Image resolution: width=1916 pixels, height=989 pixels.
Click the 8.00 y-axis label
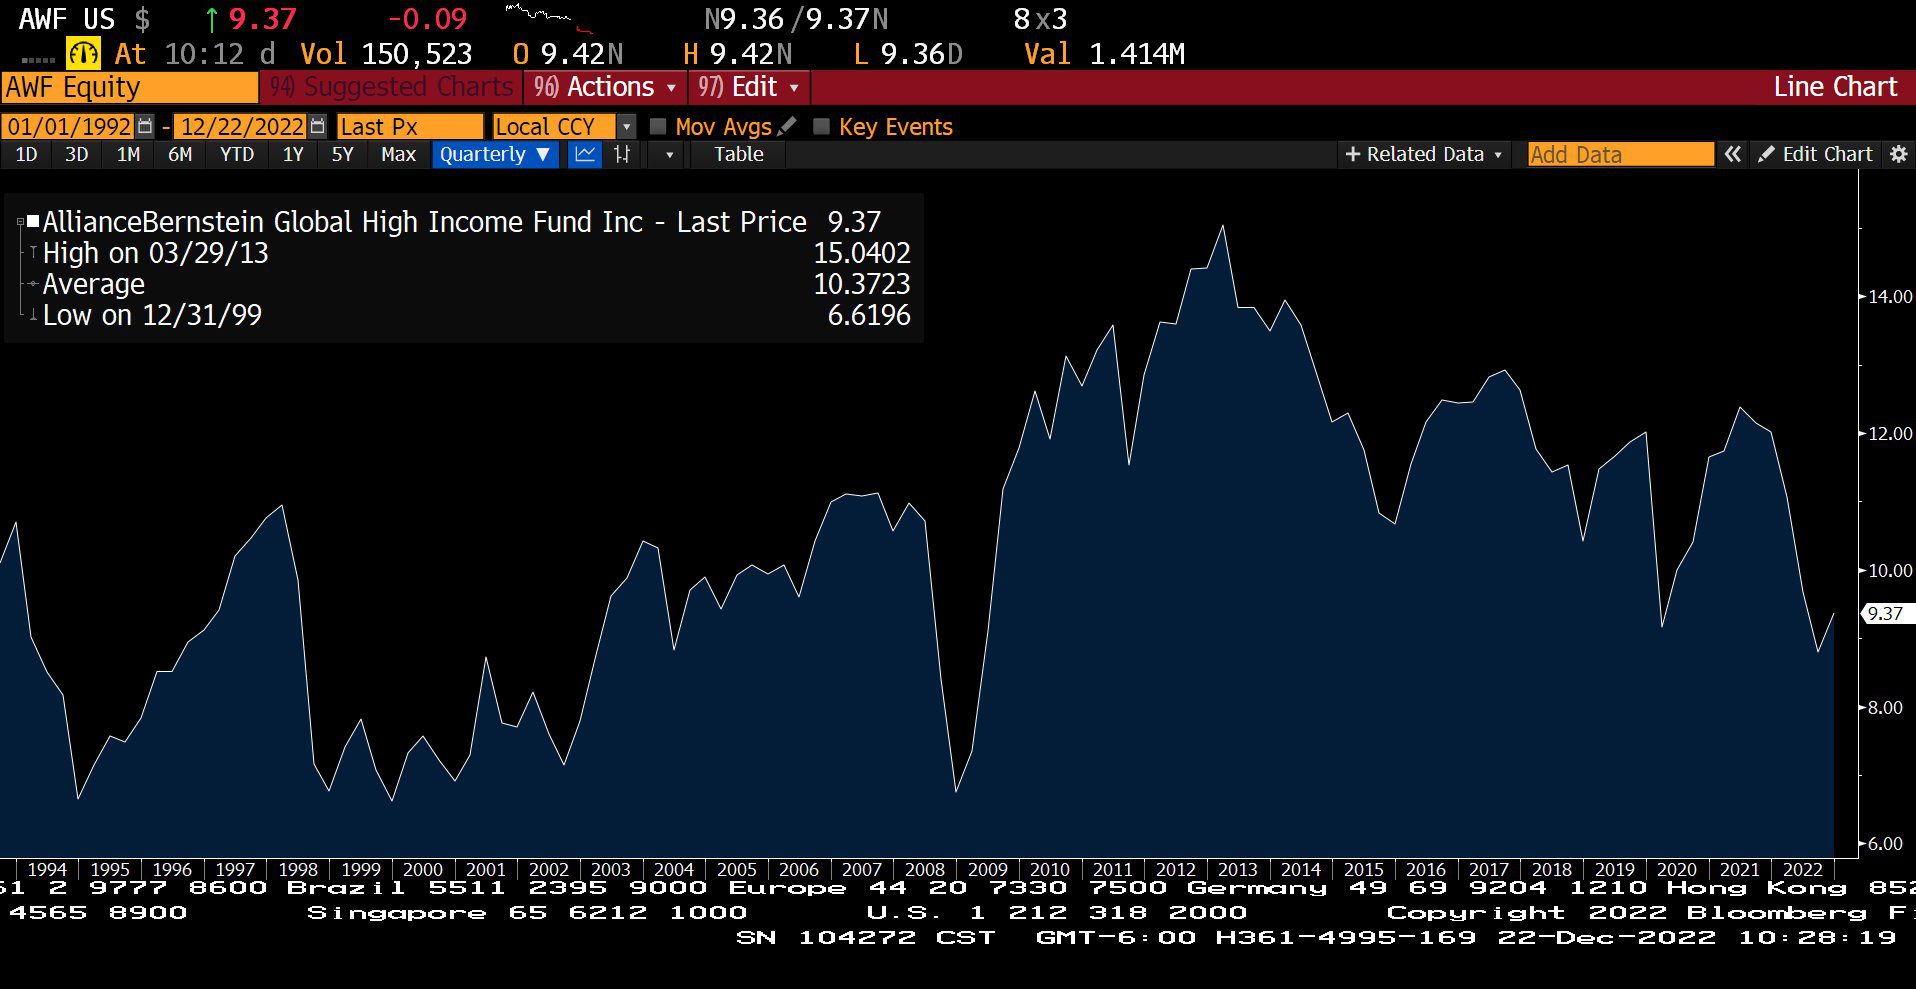(x=1885, y=707)
